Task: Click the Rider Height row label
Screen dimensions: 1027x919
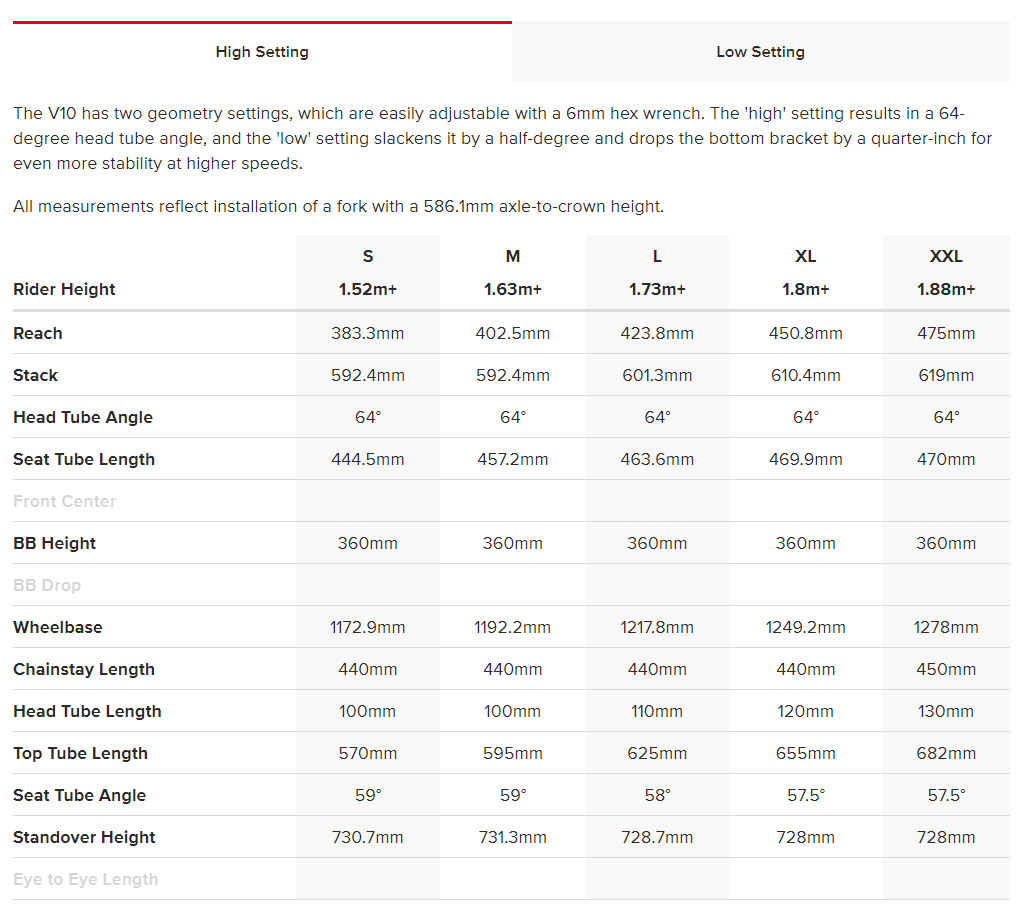Action: pos(64,289)
